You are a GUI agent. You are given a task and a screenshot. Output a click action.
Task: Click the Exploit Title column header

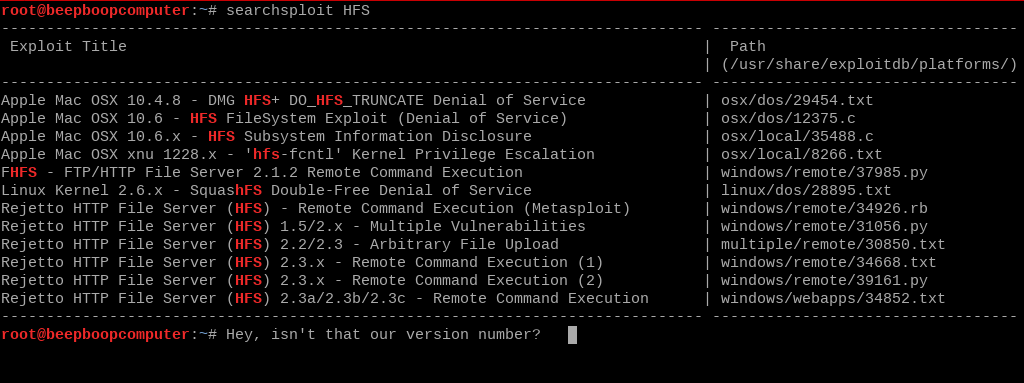click(x=68, y=47)
